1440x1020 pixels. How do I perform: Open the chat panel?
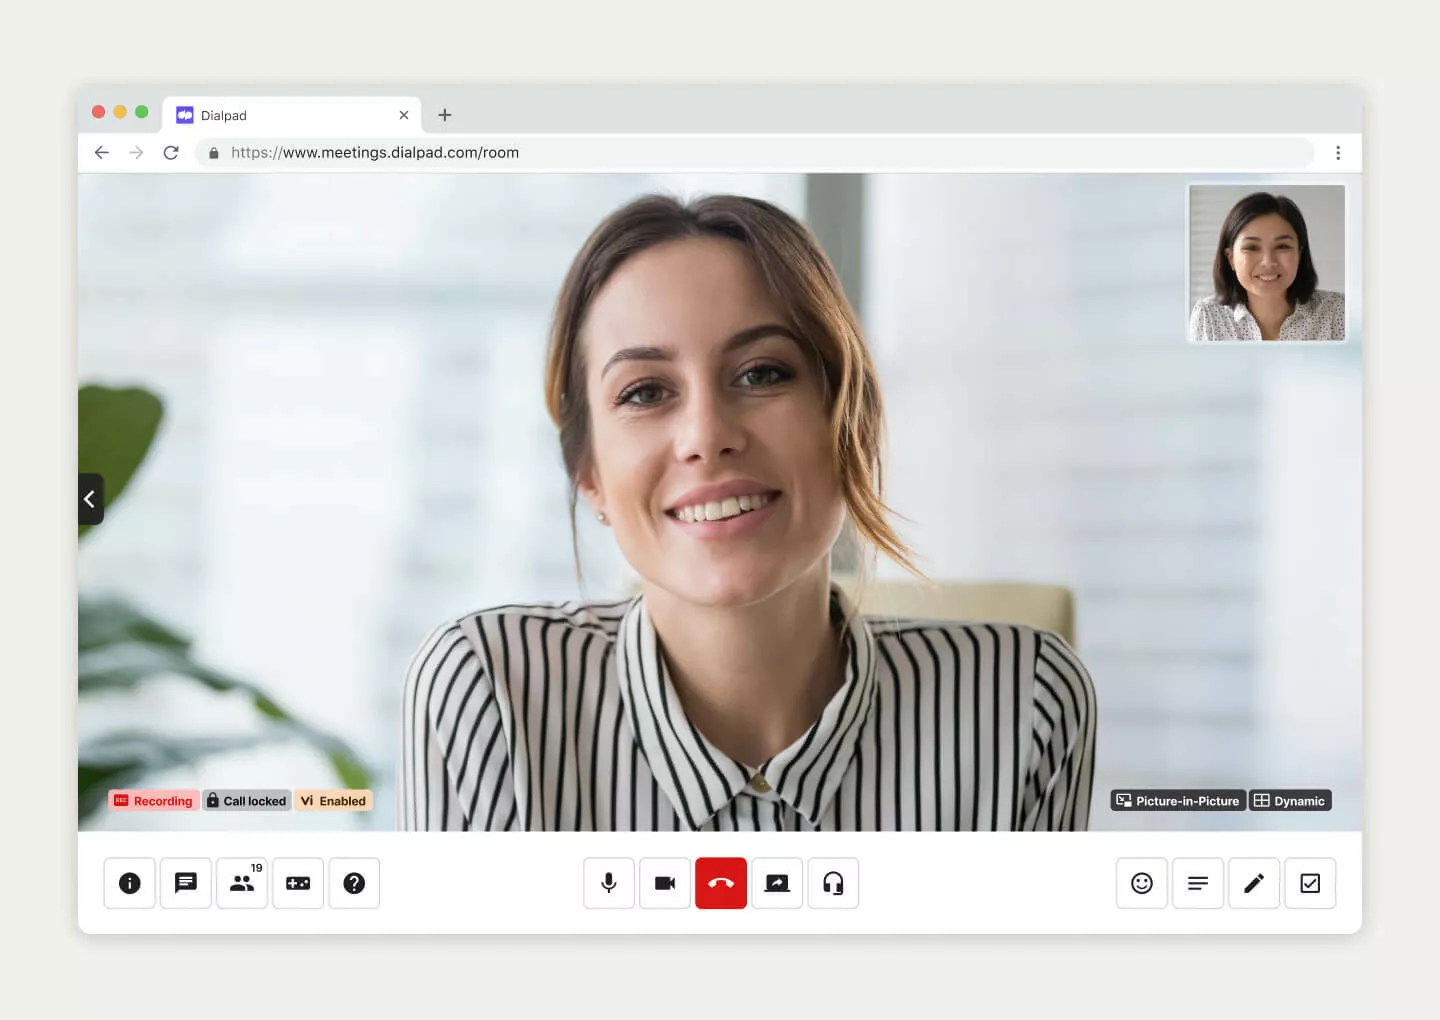pyautogui.click(x=186, y=883)
